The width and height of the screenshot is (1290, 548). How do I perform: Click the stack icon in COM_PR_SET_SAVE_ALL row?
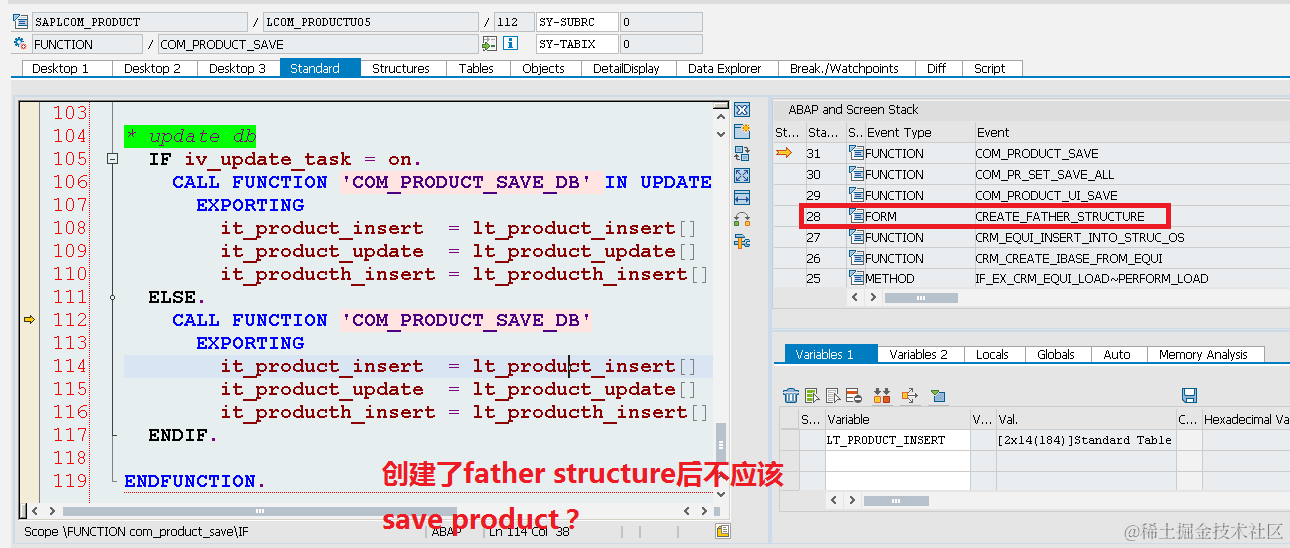[x=856, y=174]
